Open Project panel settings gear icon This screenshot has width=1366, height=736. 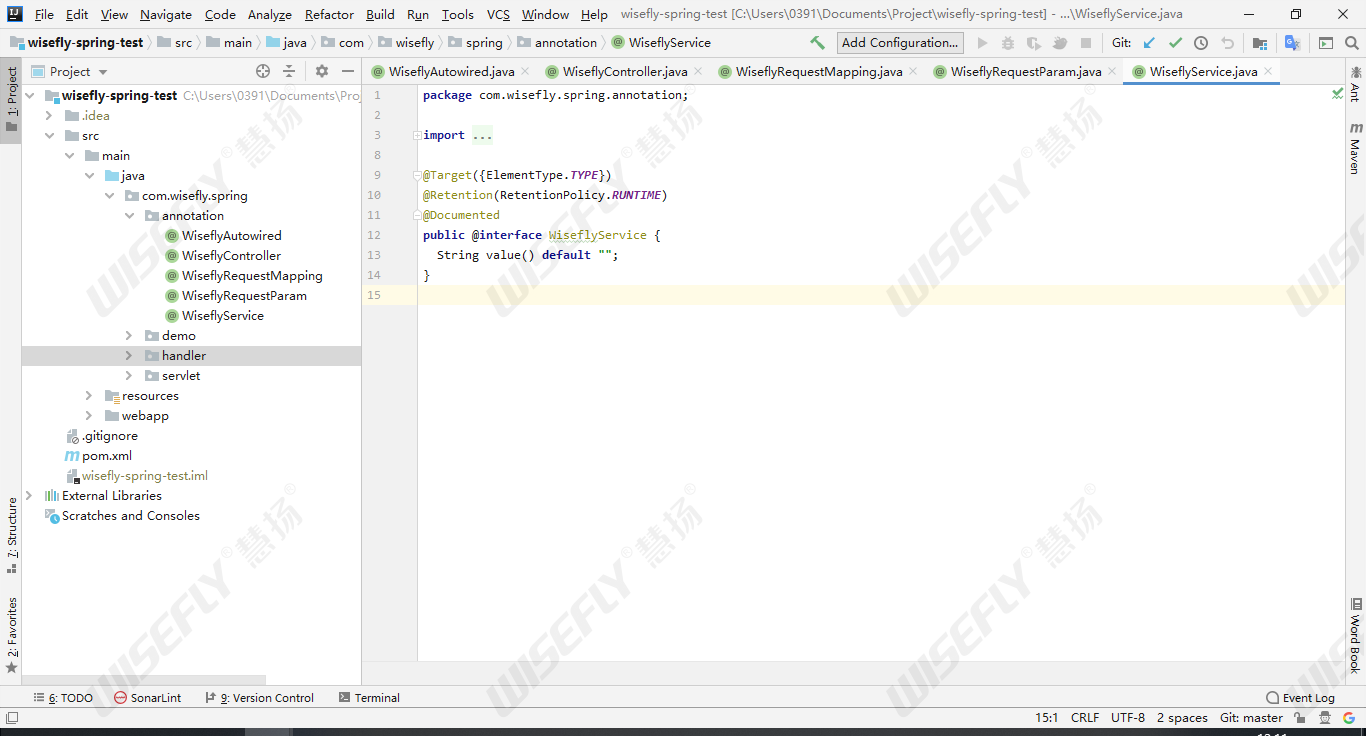coord(322,71)
